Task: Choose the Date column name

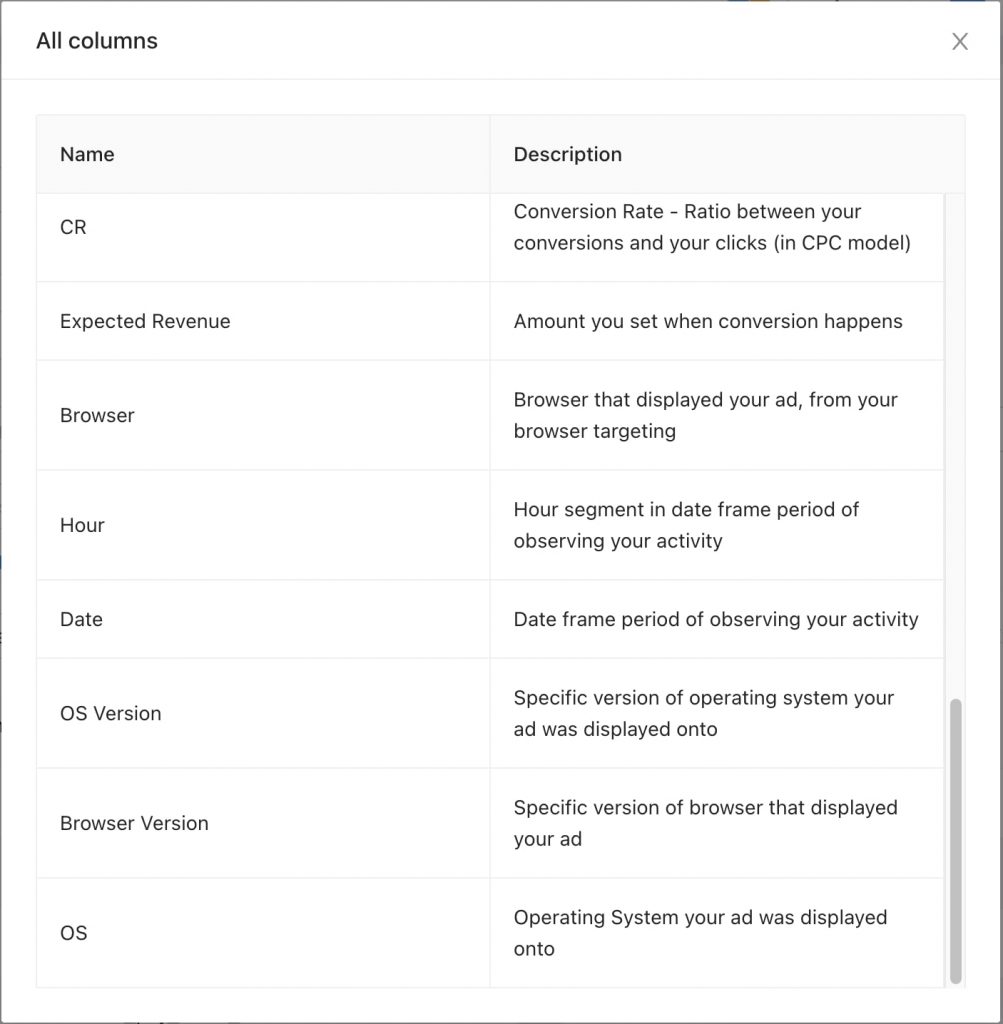Action: [81, 619]
